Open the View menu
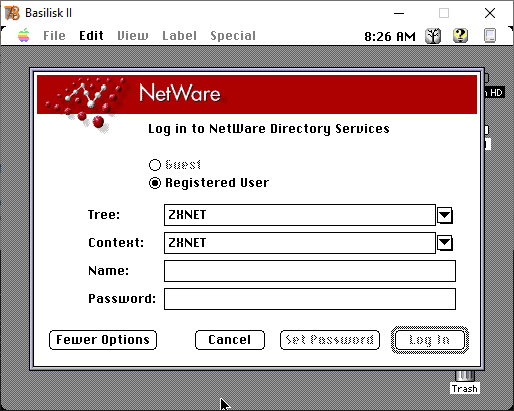This screenshot has height=411, width=514. 133,36
